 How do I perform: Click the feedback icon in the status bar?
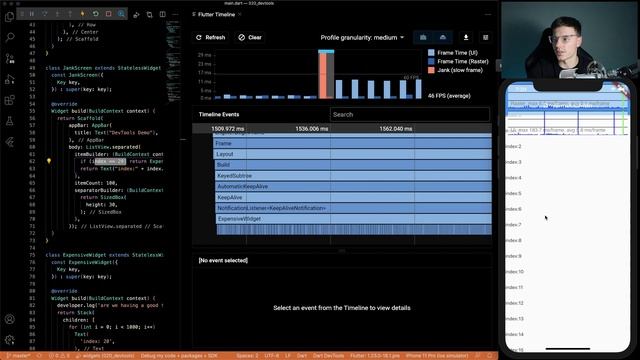[x=478, y=356]
